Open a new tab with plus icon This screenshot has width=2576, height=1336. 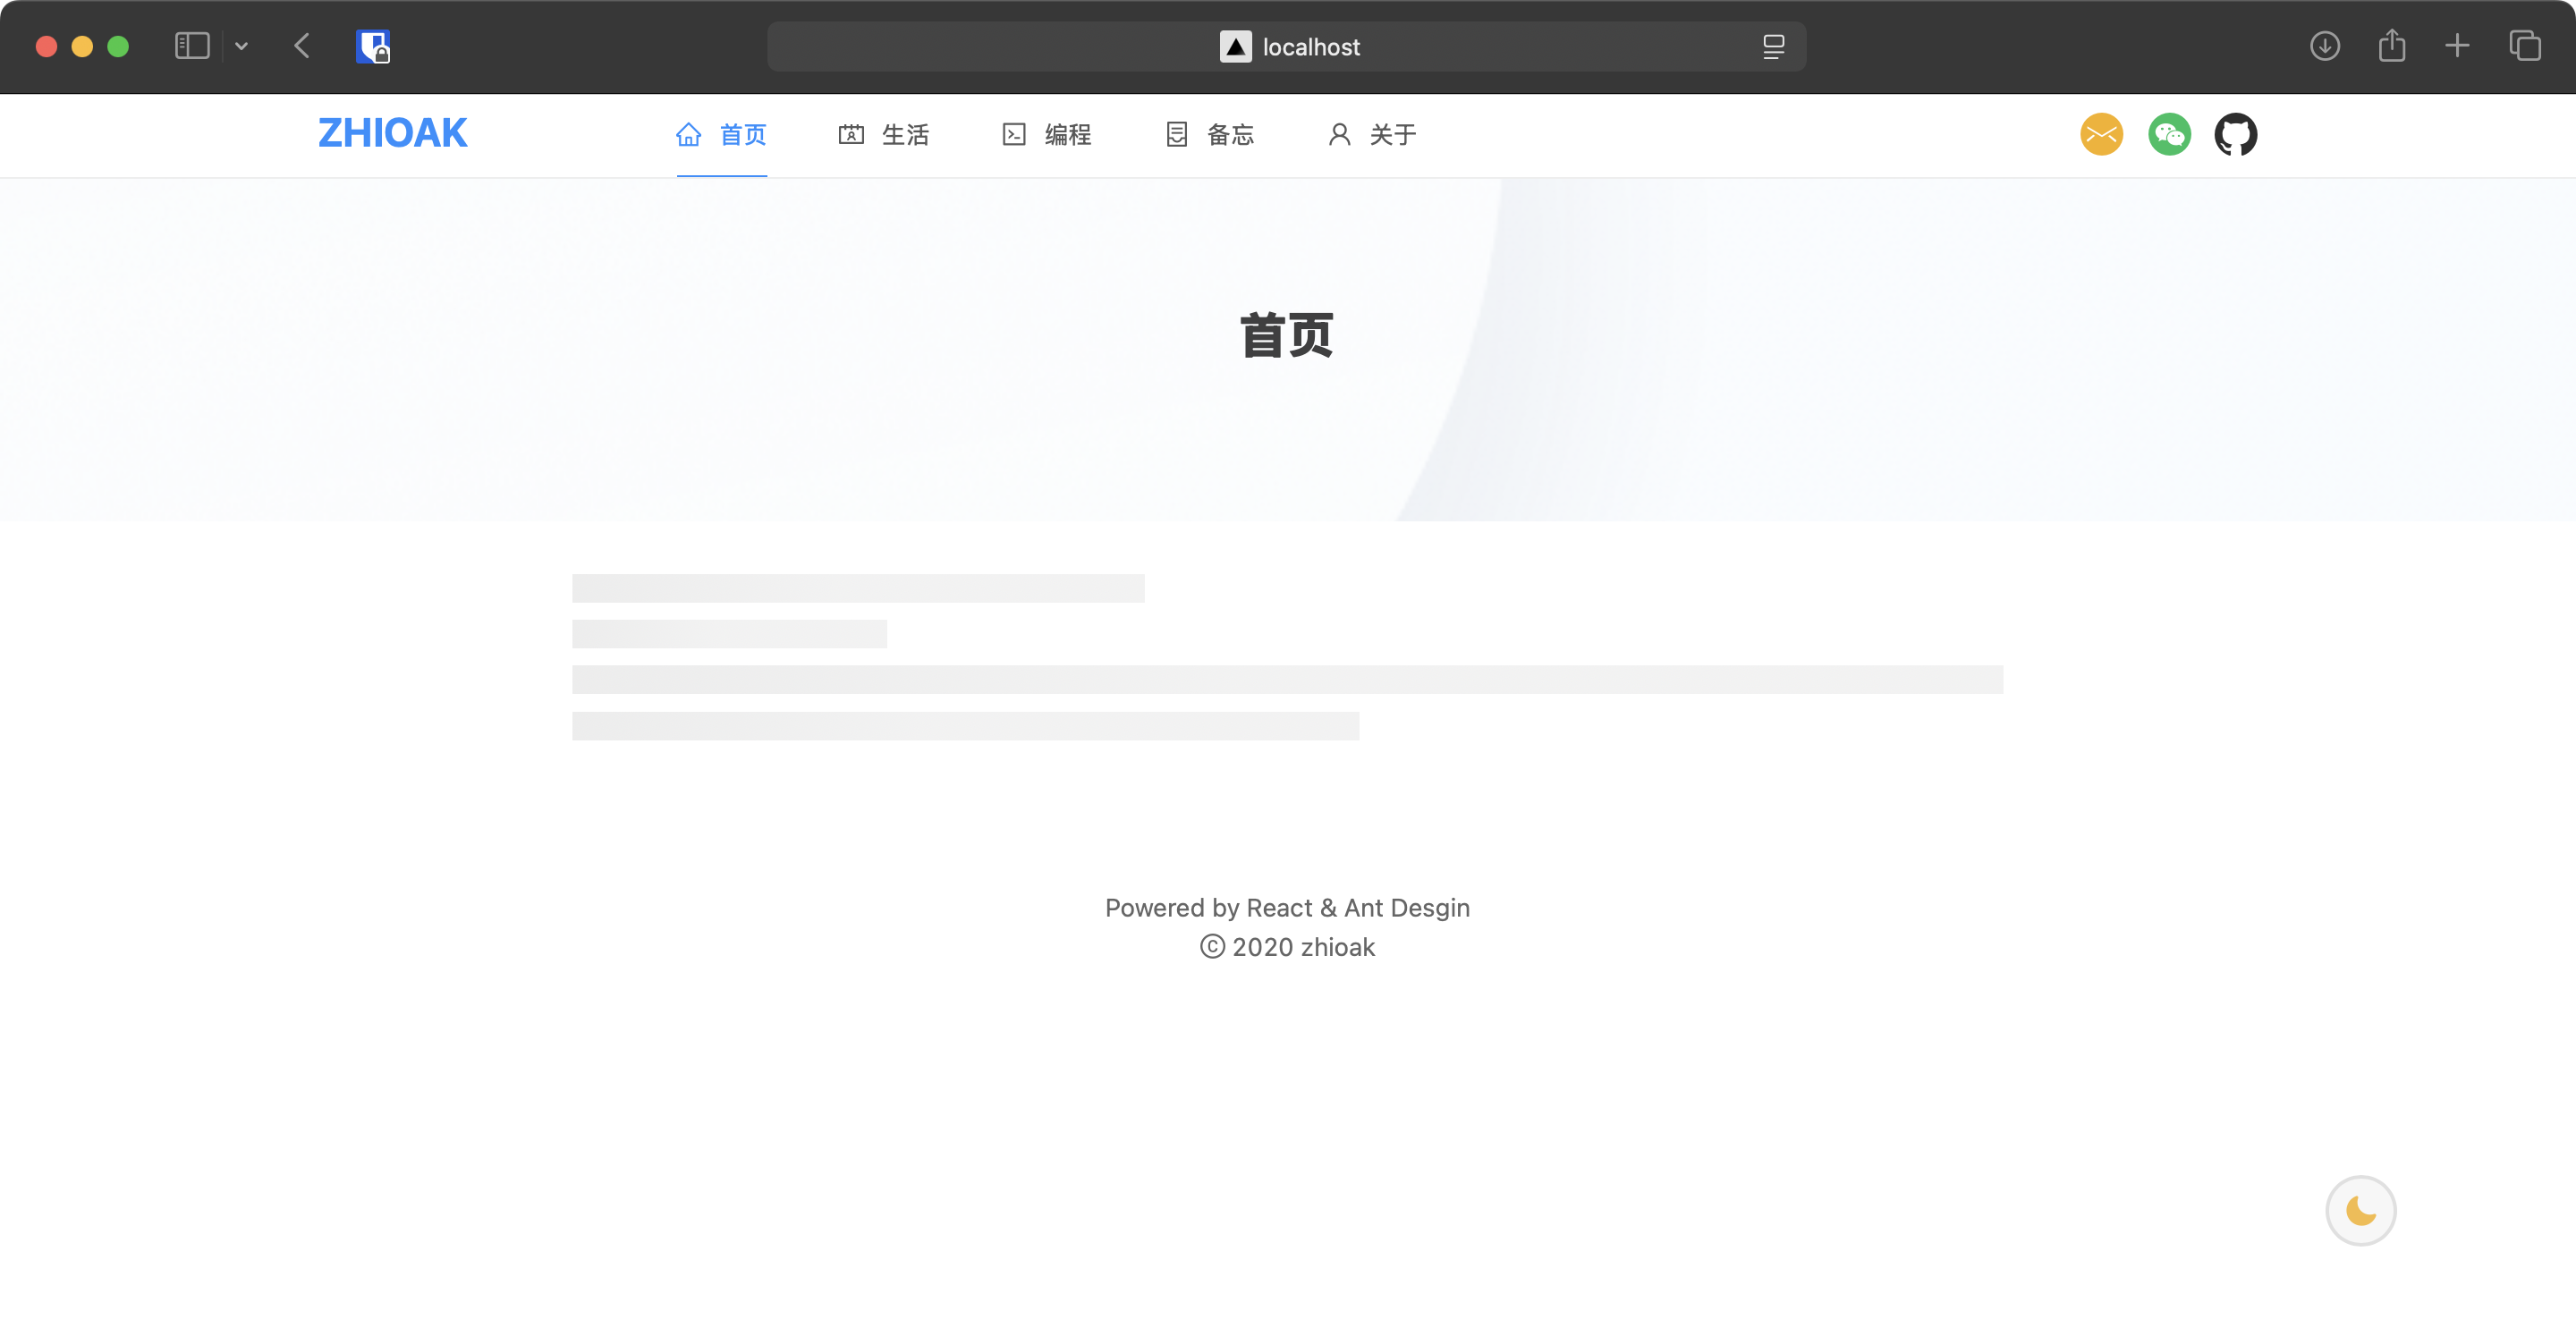point(2457,46)
